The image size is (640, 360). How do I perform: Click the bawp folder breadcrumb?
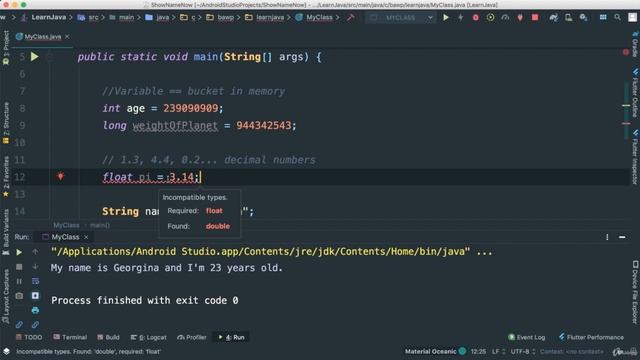220,18
